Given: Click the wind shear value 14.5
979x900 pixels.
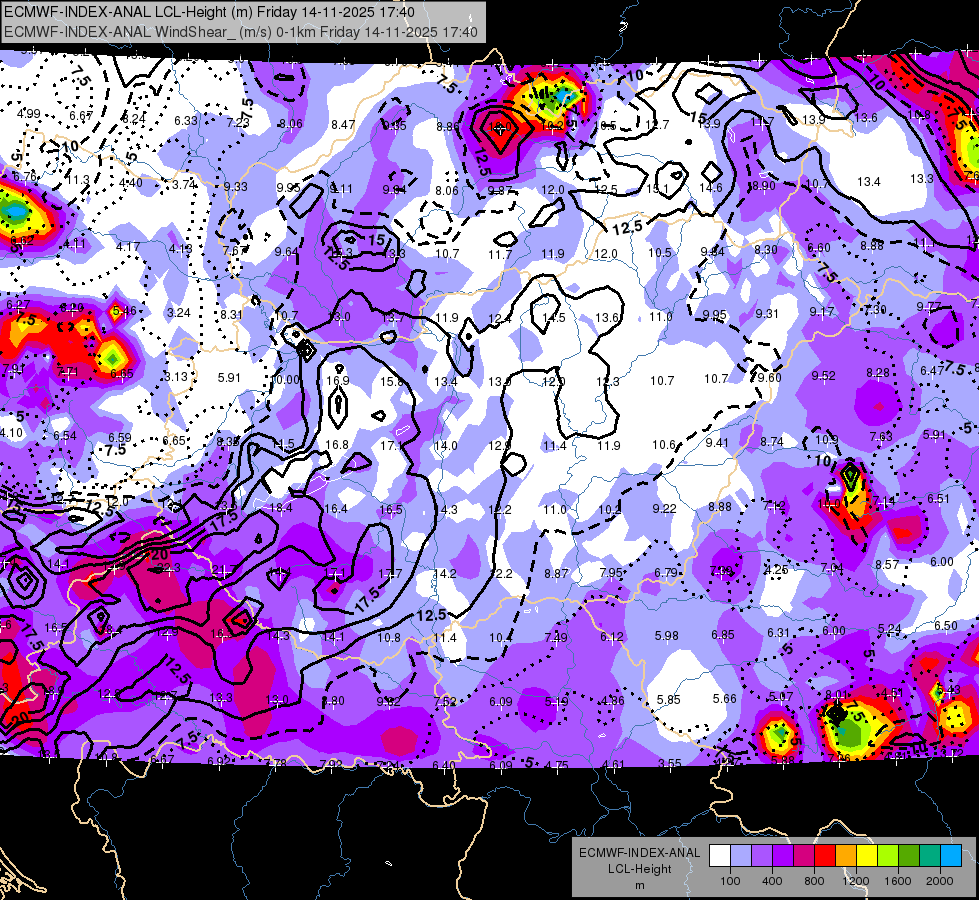Looking at the screenshot, I should [x=554, y=317].
